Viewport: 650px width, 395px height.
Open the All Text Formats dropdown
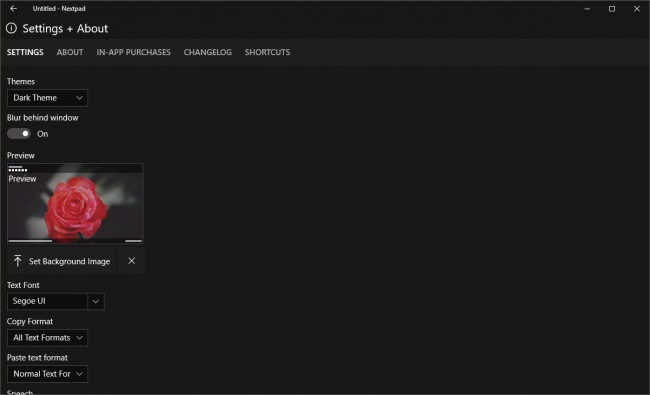coord(47,338)
